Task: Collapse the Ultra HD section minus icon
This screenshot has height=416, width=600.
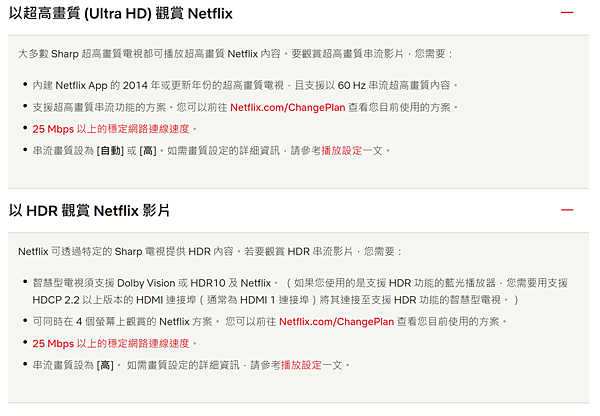Action: click(x=567, y=13)
